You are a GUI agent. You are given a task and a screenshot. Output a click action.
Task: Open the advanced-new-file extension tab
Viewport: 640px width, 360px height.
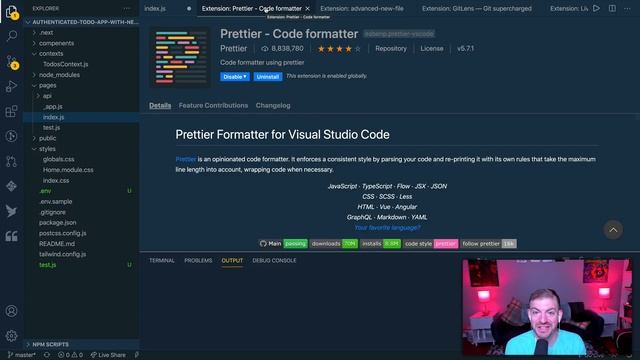(362, 9)
